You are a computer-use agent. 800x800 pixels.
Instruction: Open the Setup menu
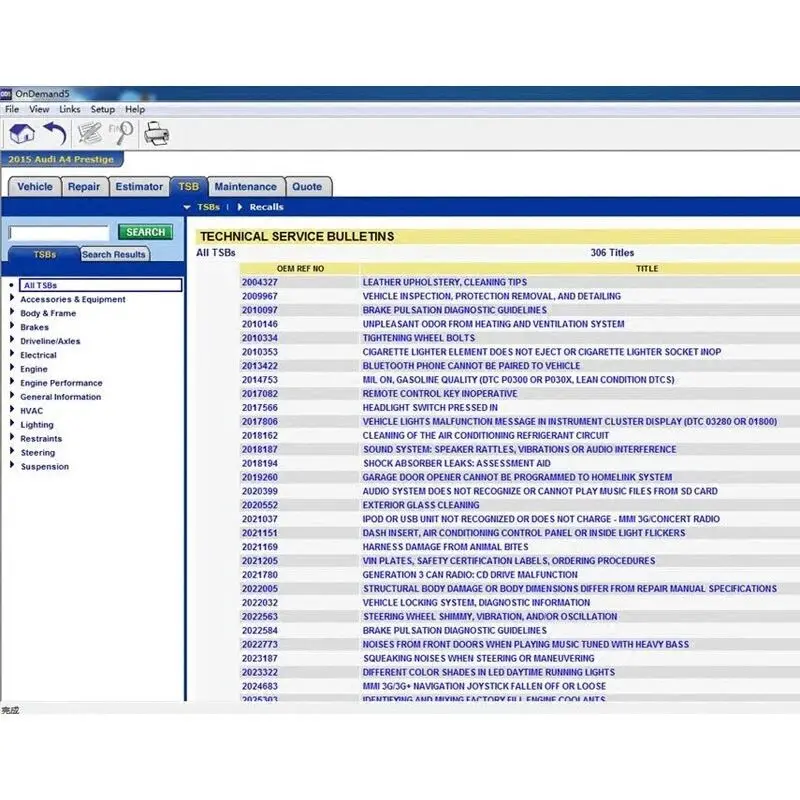pyautogui.click(x=101, y=109)
